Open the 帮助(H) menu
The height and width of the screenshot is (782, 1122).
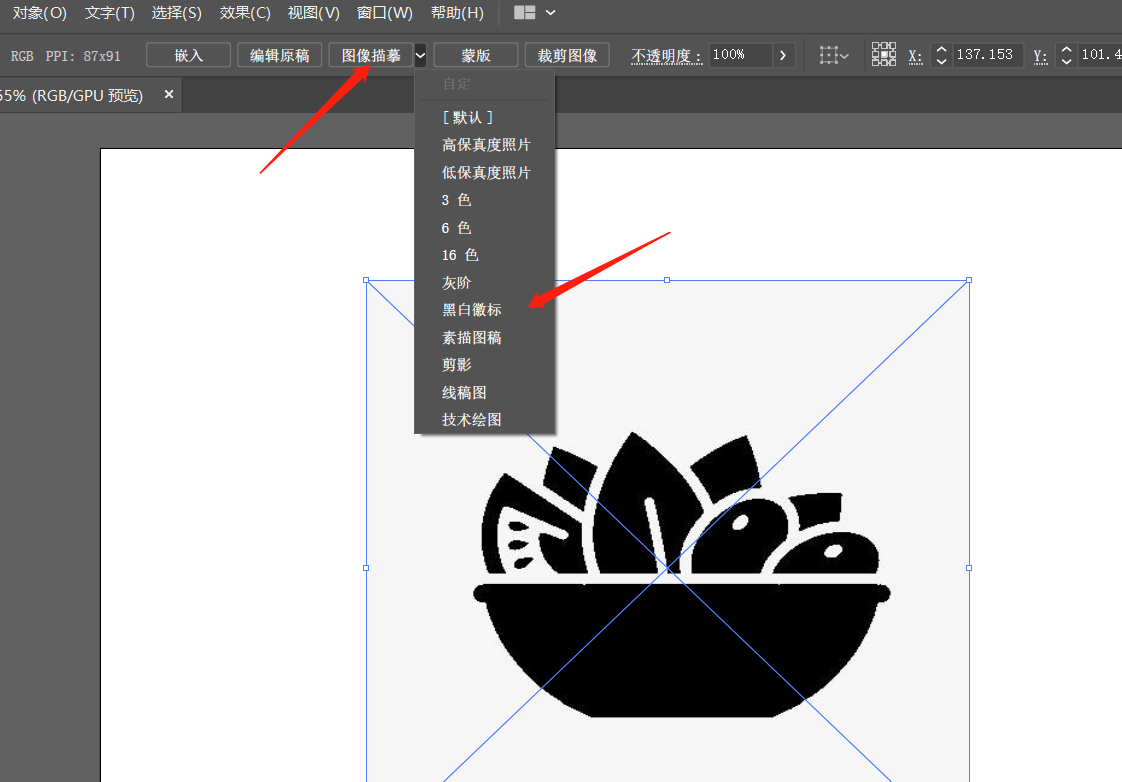point(457,13)
